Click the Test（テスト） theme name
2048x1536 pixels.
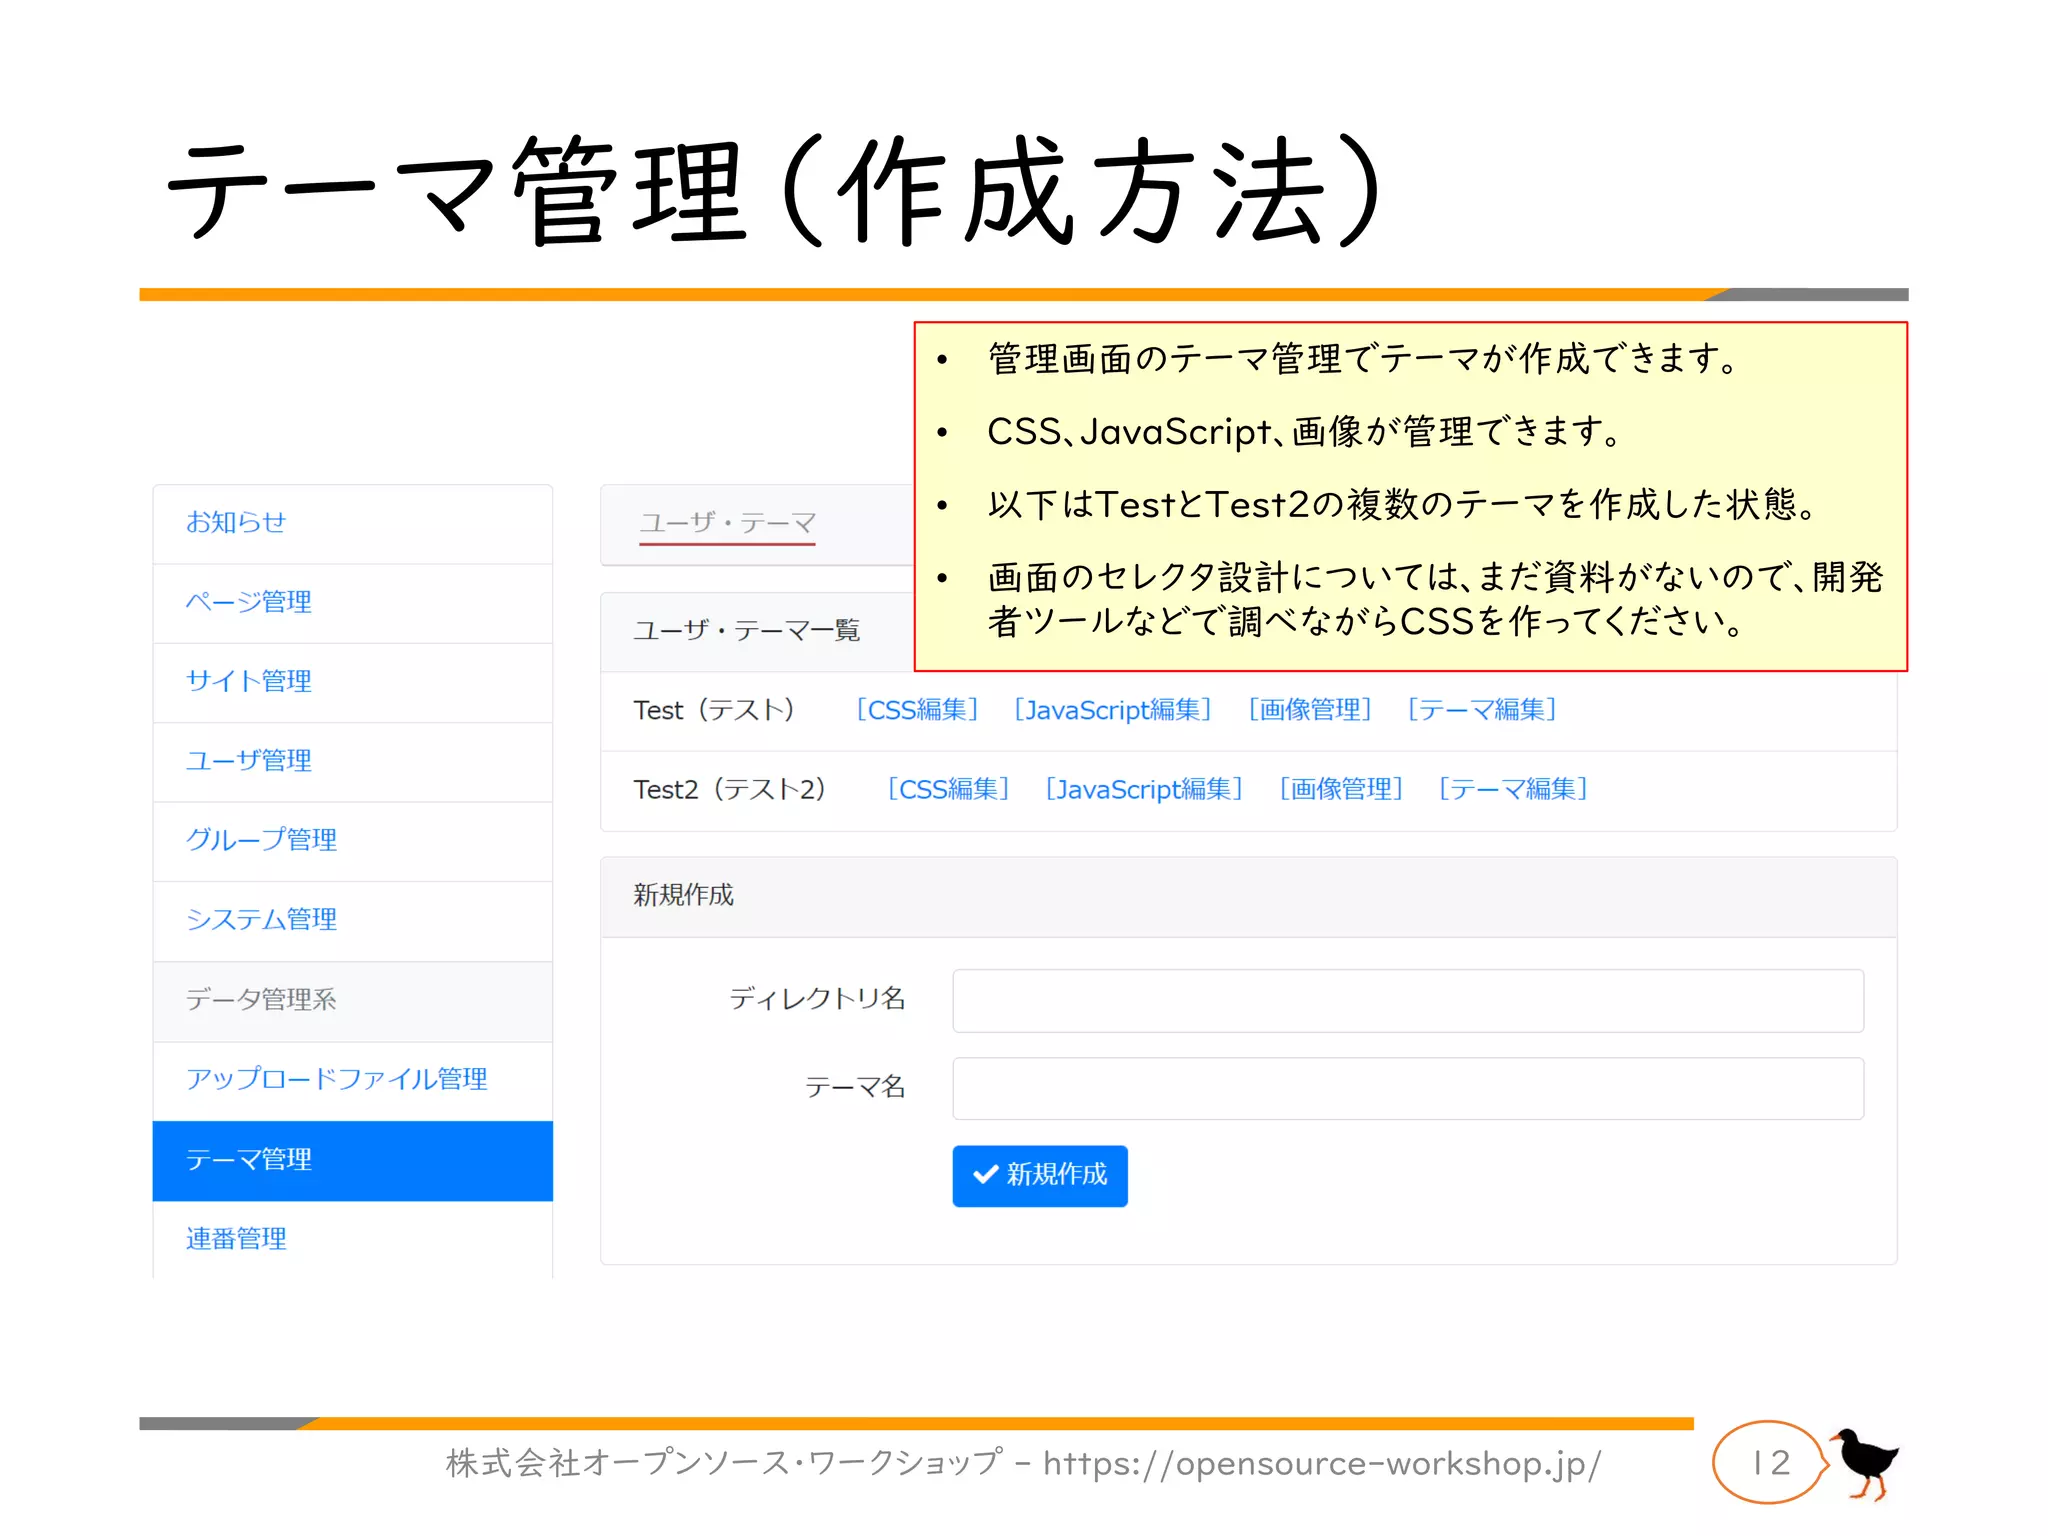click(x=714, y=710)
